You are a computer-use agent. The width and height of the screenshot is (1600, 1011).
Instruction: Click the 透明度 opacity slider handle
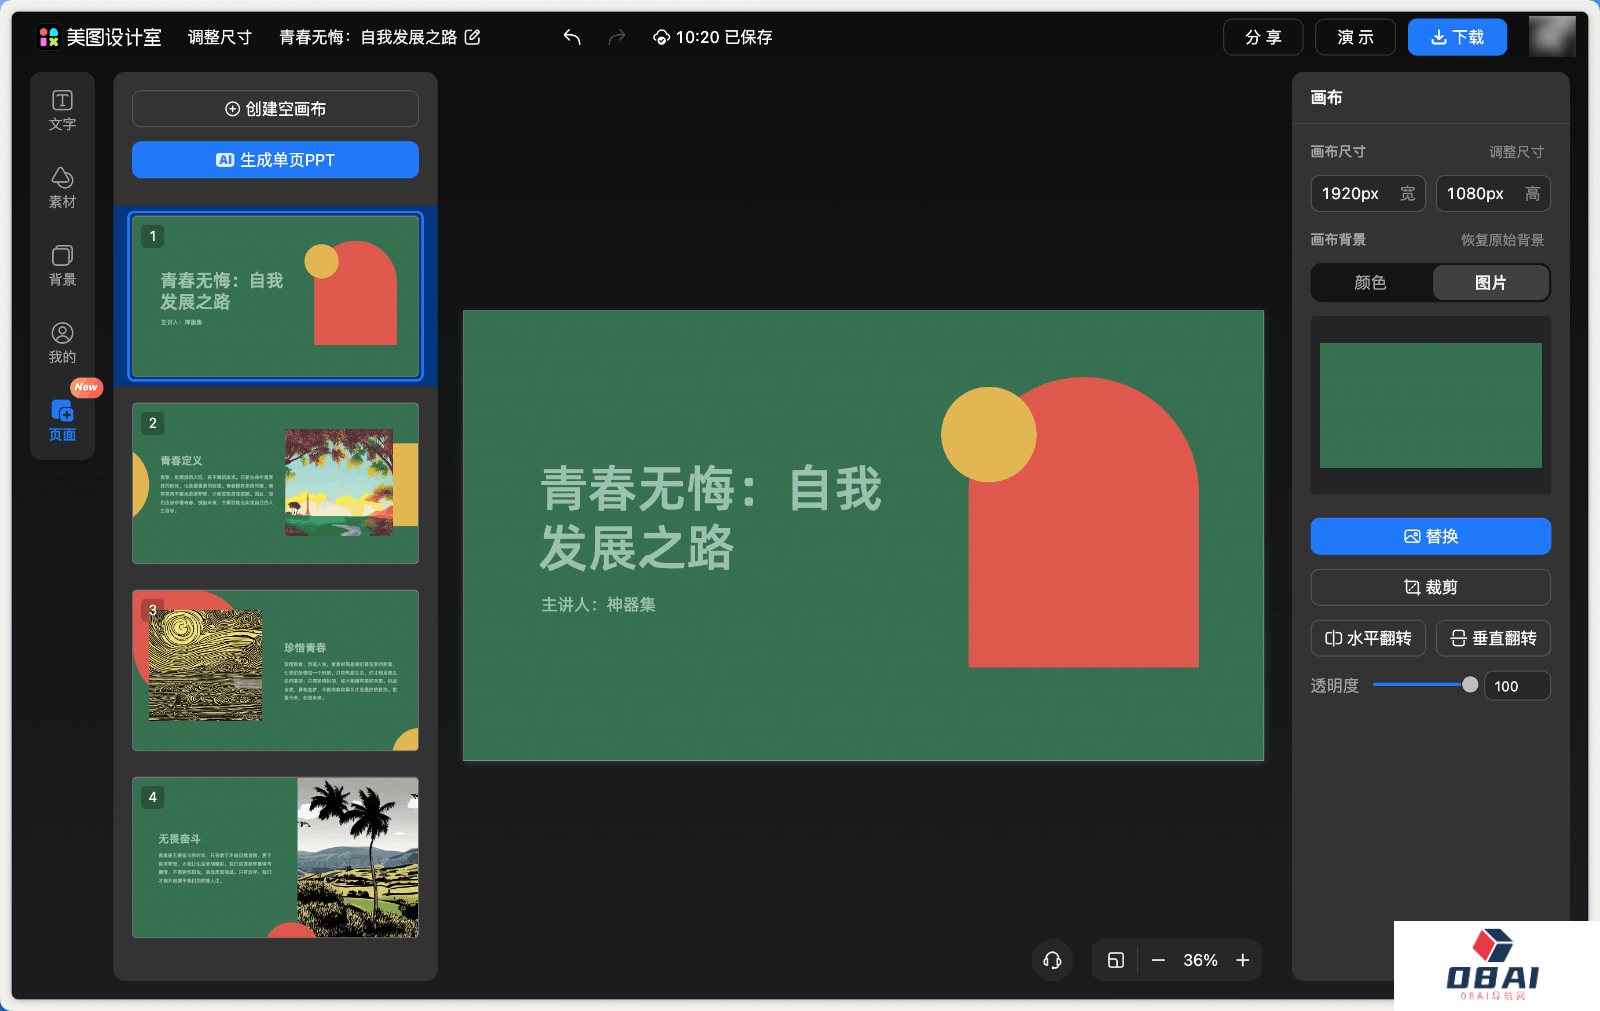[1470, 685]
